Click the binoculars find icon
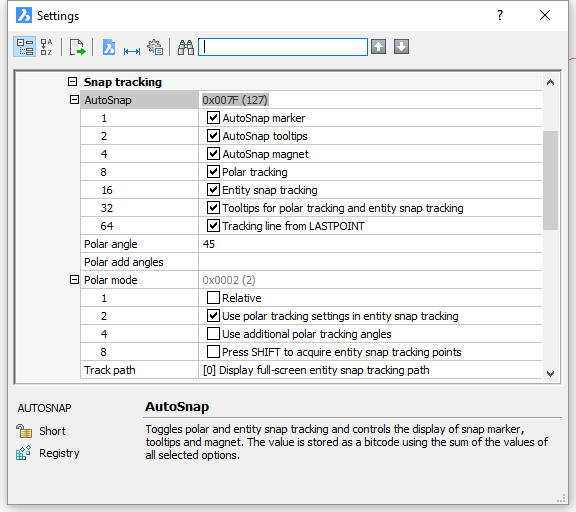 [x=186, y=47]
